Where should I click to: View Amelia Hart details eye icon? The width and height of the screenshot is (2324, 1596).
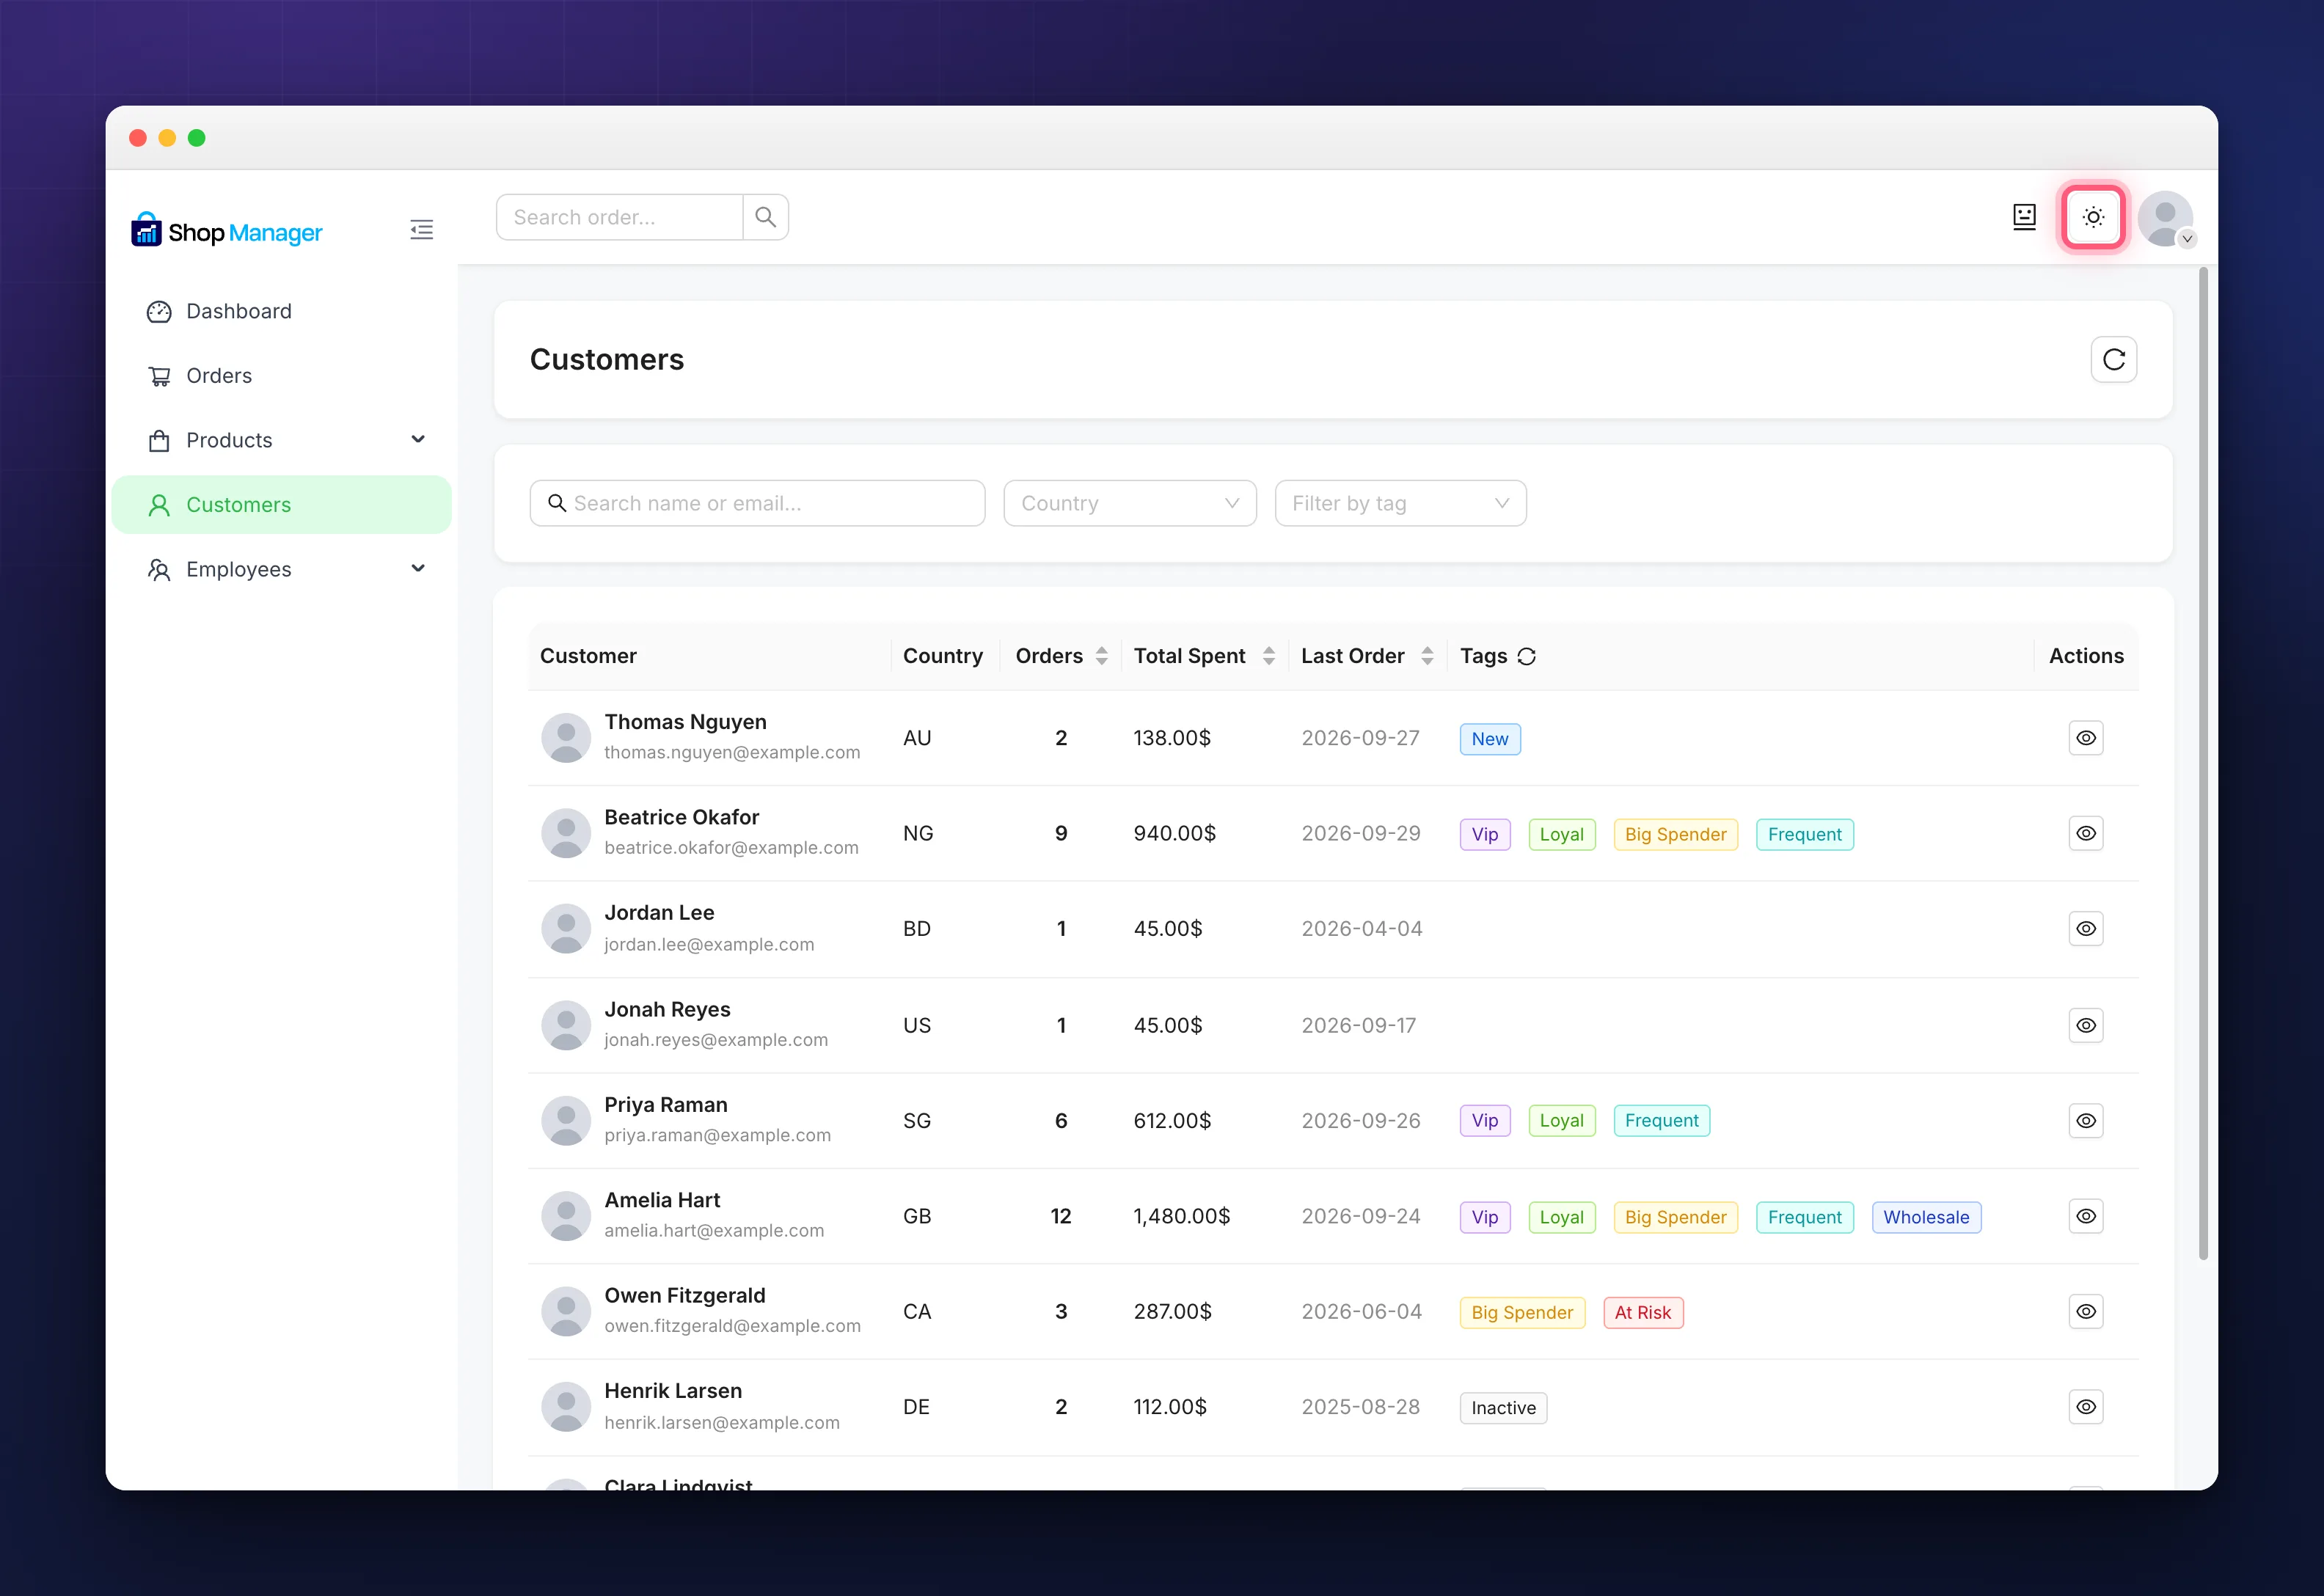[2085, 1216]
